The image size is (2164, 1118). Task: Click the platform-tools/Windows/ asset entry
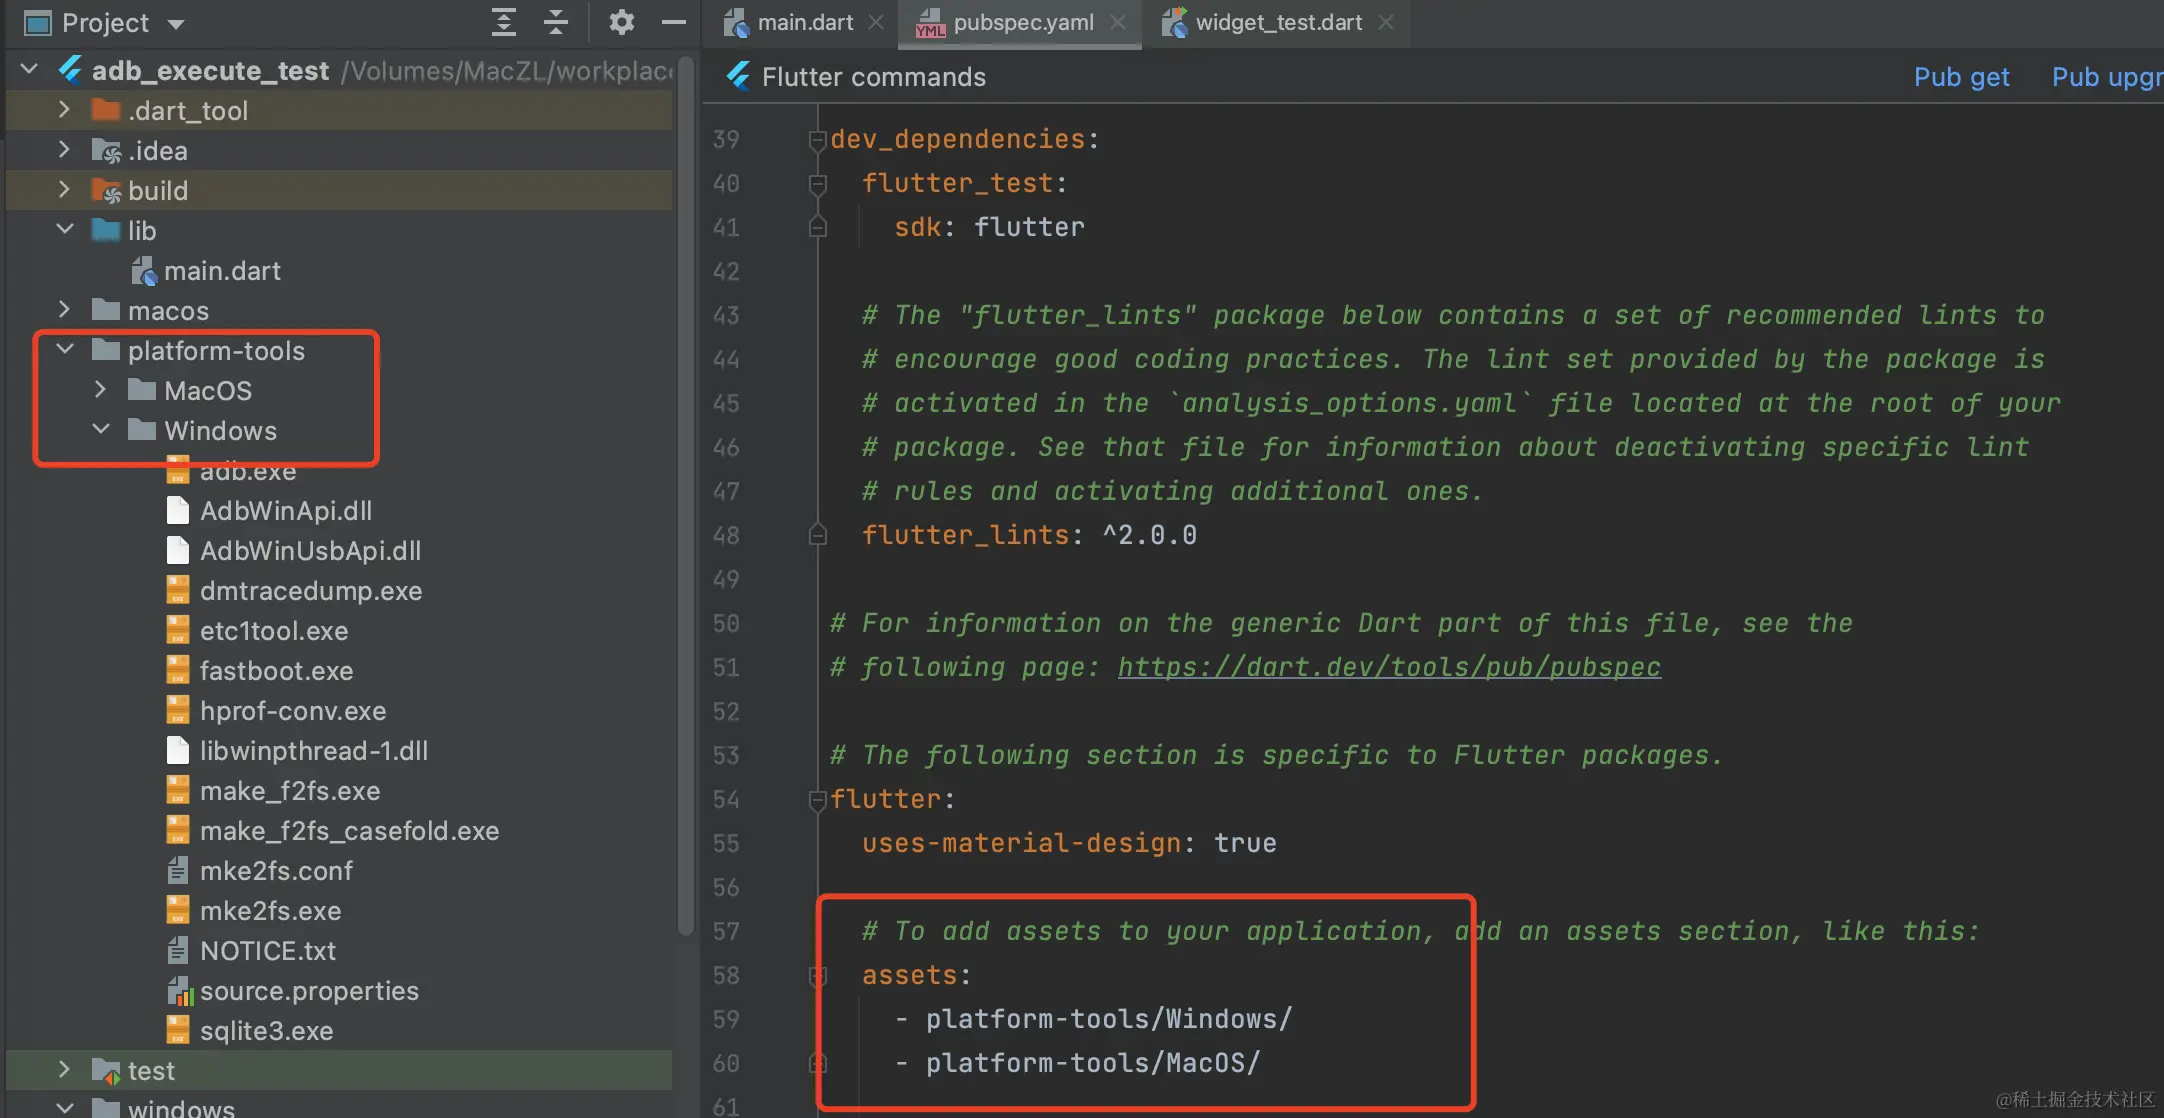(1108, 1019)
